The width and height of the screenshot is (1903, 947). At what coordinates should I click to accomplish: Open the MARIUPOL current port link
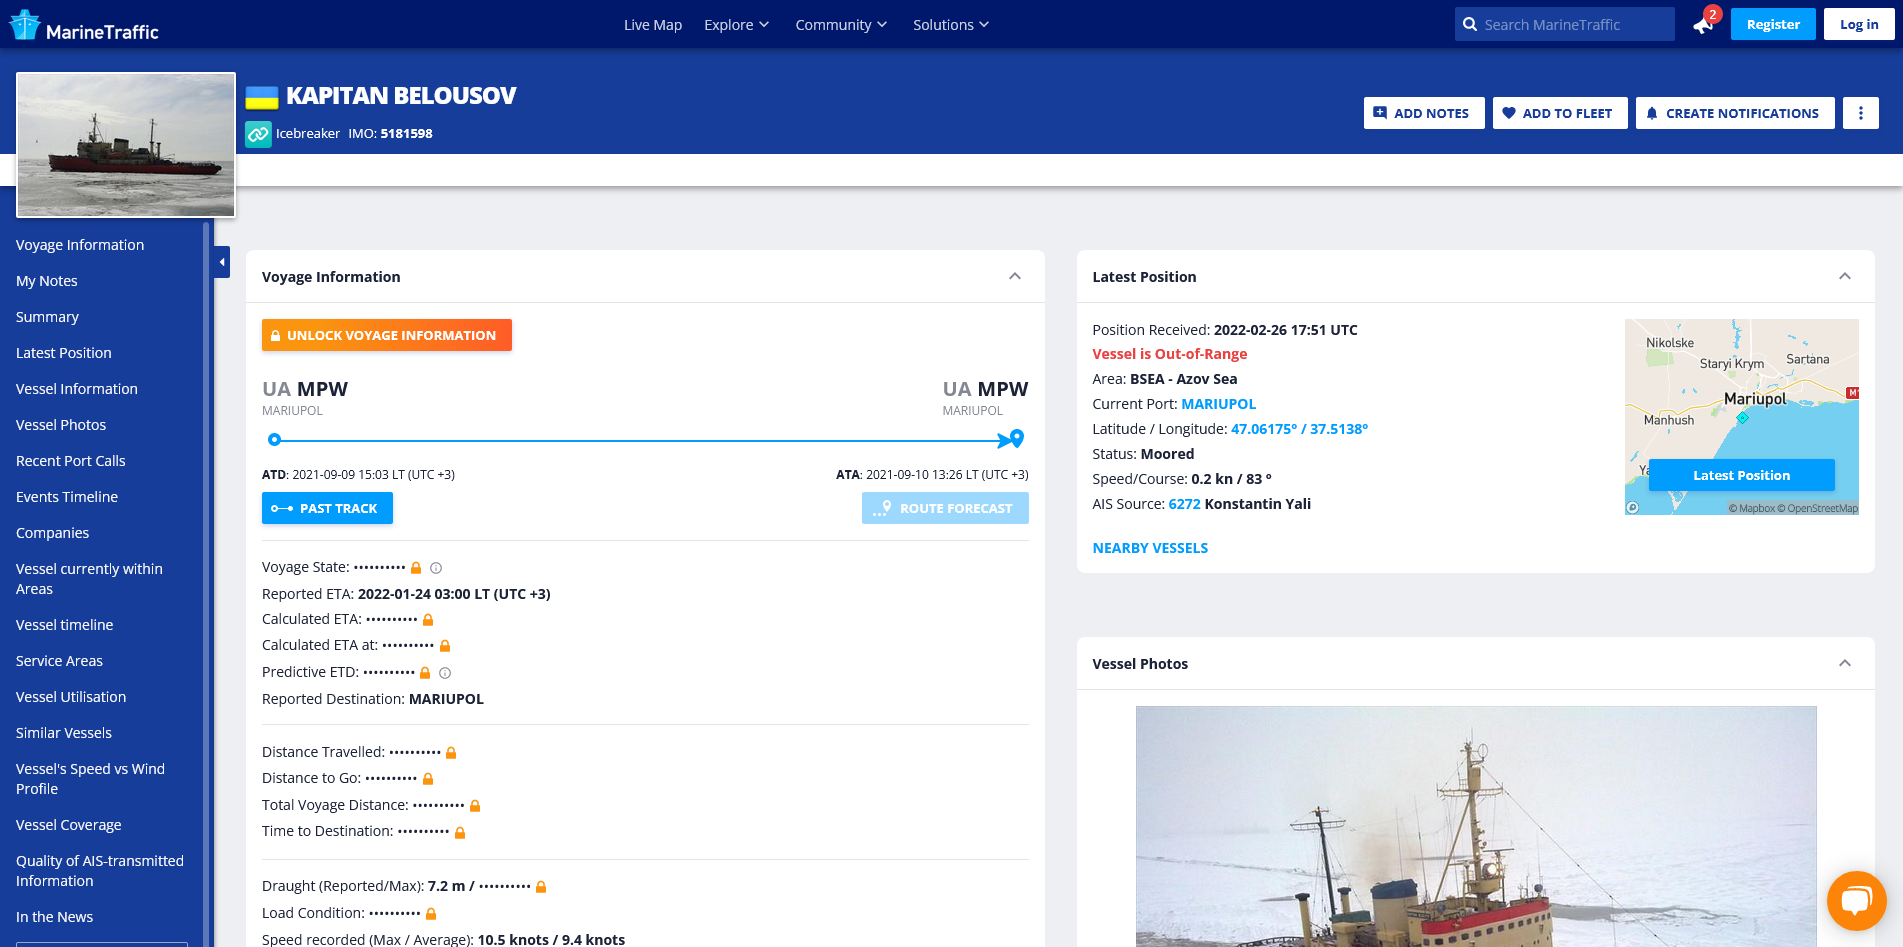pyautogui.click(x=1218, y=404)
